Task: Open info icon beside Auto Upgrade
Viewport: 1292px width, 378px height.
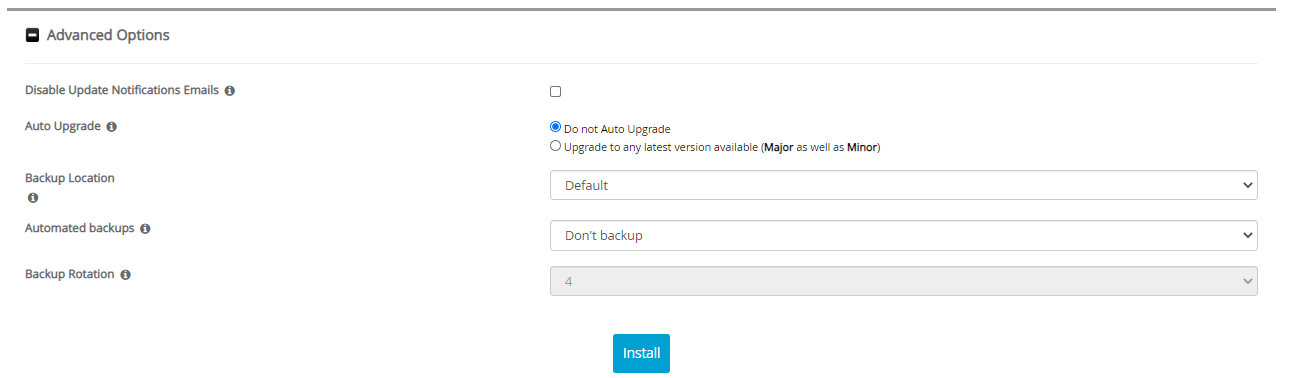Action: (111, 128)
